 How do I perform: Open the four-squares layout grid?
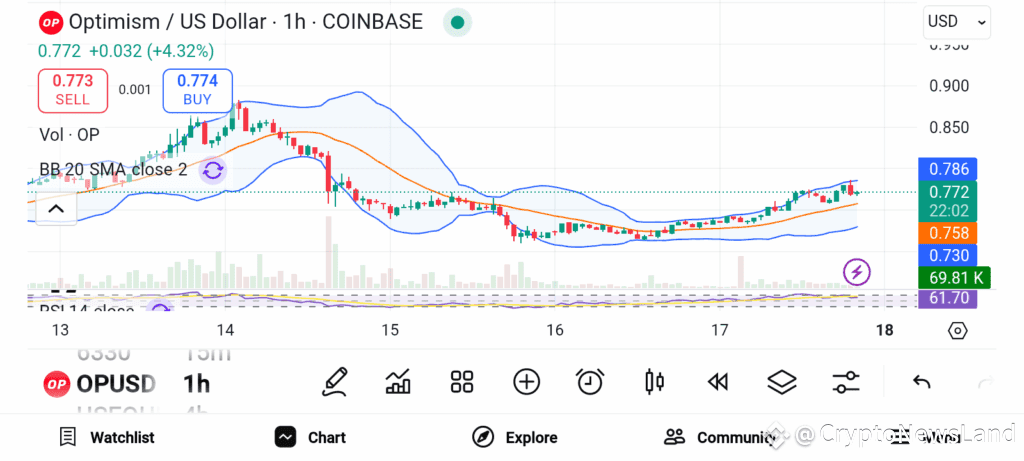coord(462,382)
